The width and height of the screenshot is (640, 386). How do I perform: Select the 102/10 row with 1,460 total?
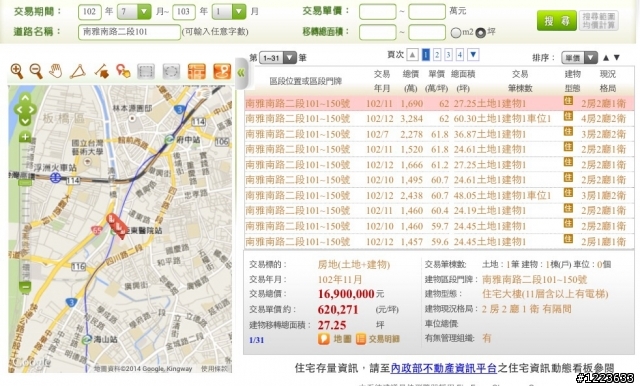point(439,226)
